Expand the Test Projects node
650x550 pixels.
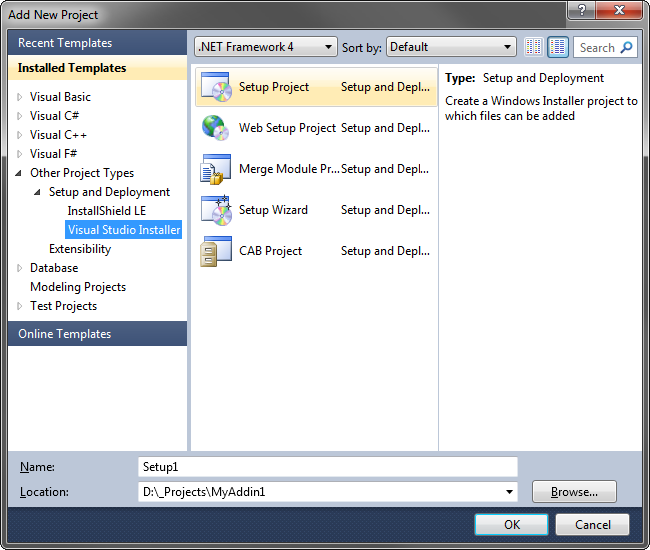click(19, 306)
